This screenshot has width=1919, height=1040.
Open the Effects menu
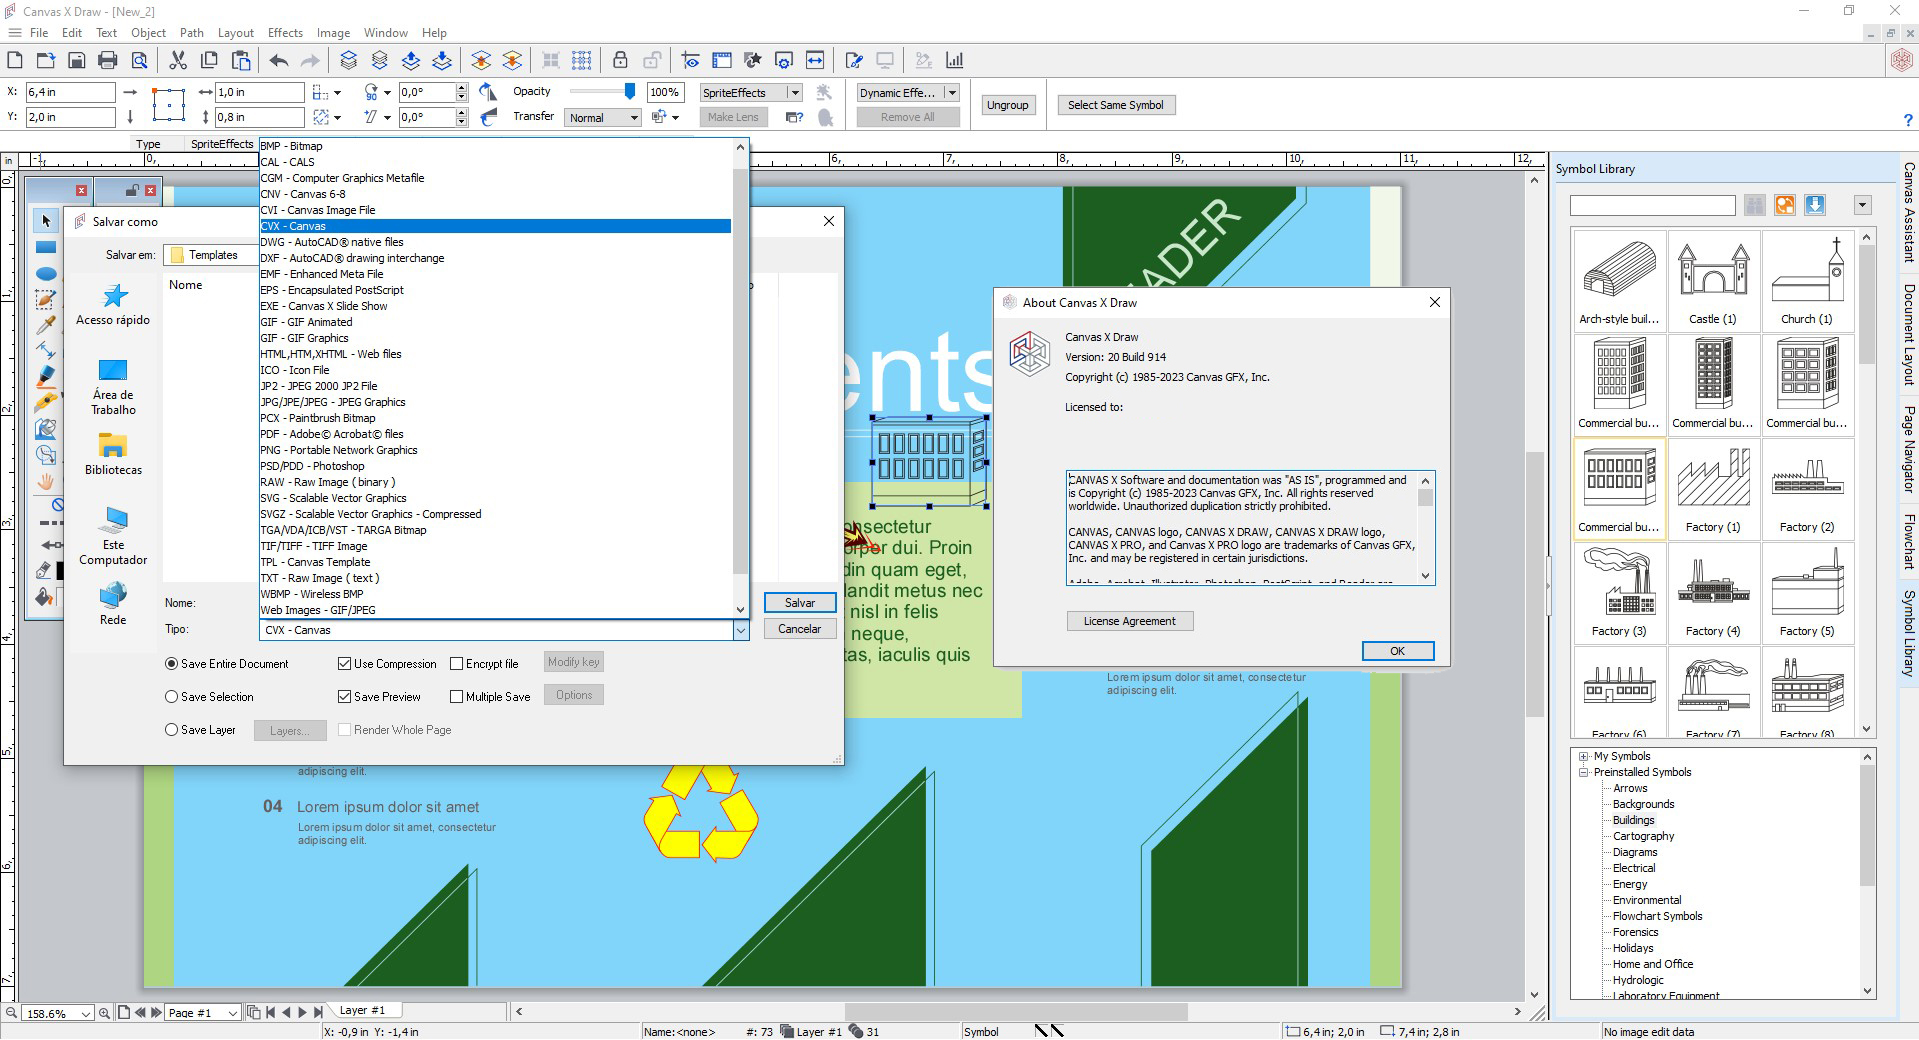(285, 32)
